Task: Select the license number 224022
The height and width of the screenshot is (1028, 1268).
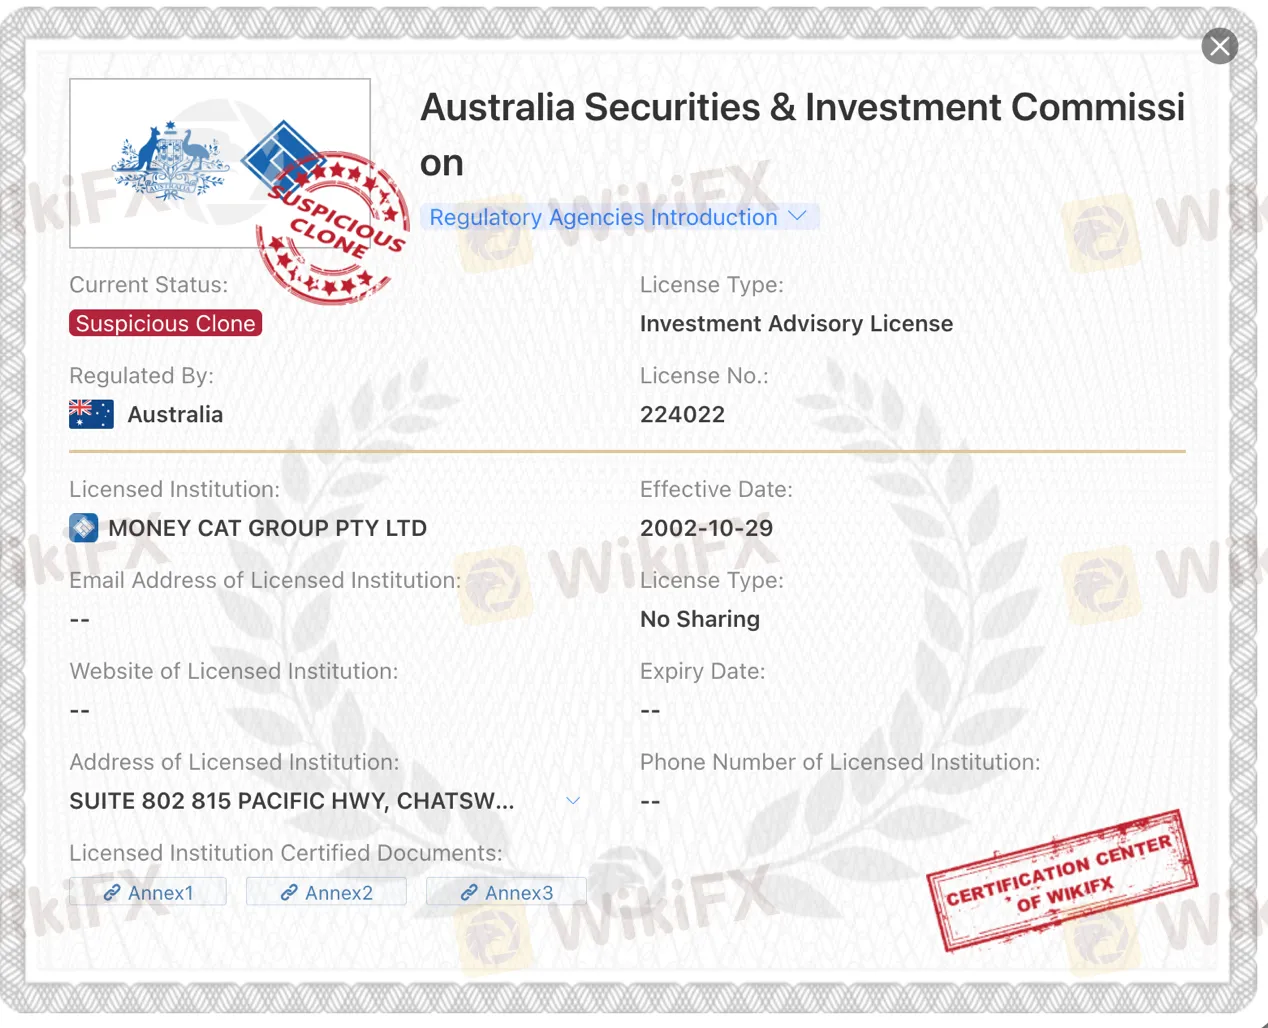Action: [682, 414]
